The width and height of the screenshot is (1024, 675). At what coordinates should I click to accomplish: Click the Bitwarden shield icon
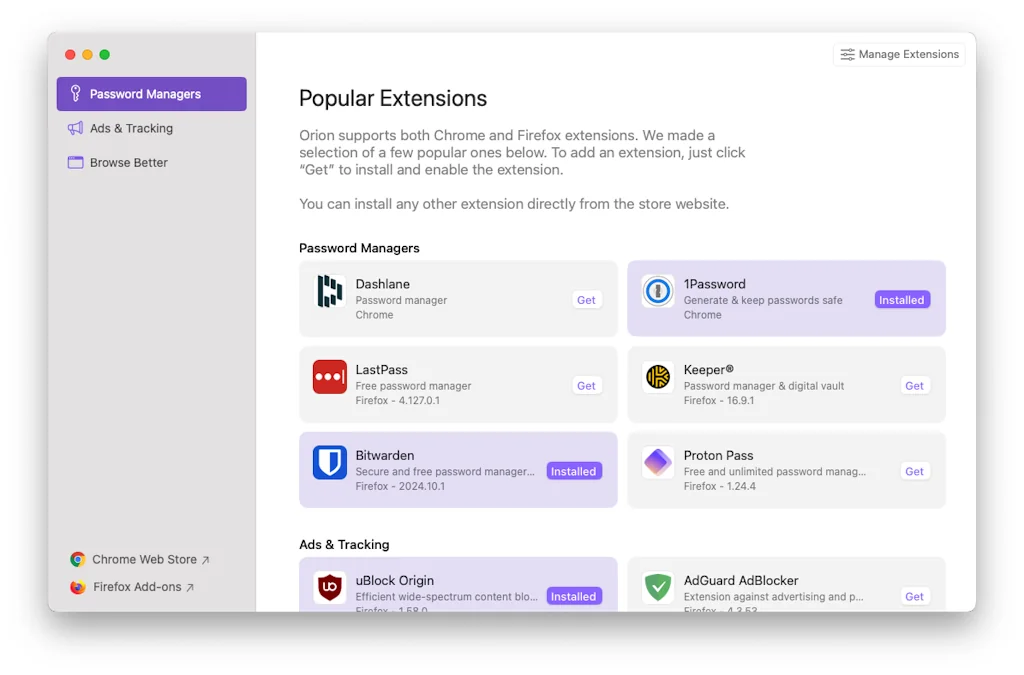(330, 463)
